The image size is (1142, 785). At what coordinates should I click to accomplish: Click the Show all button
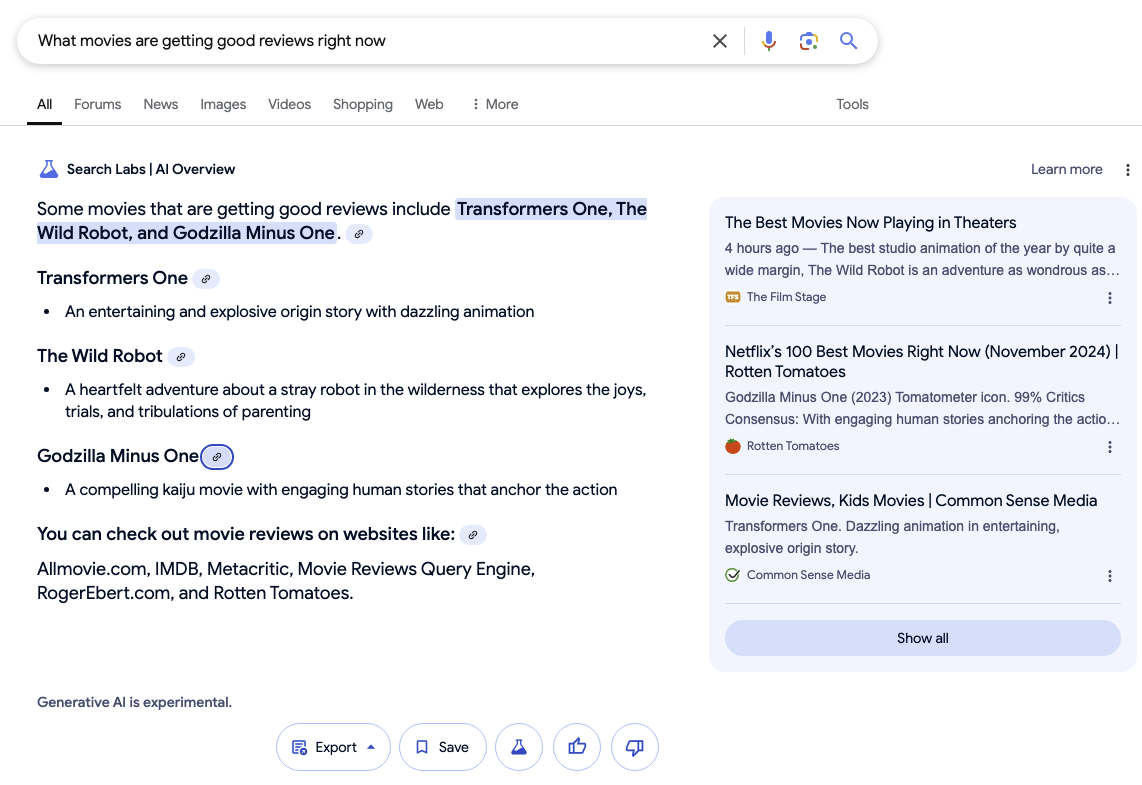pyautogui.click(x=922, y=637)
